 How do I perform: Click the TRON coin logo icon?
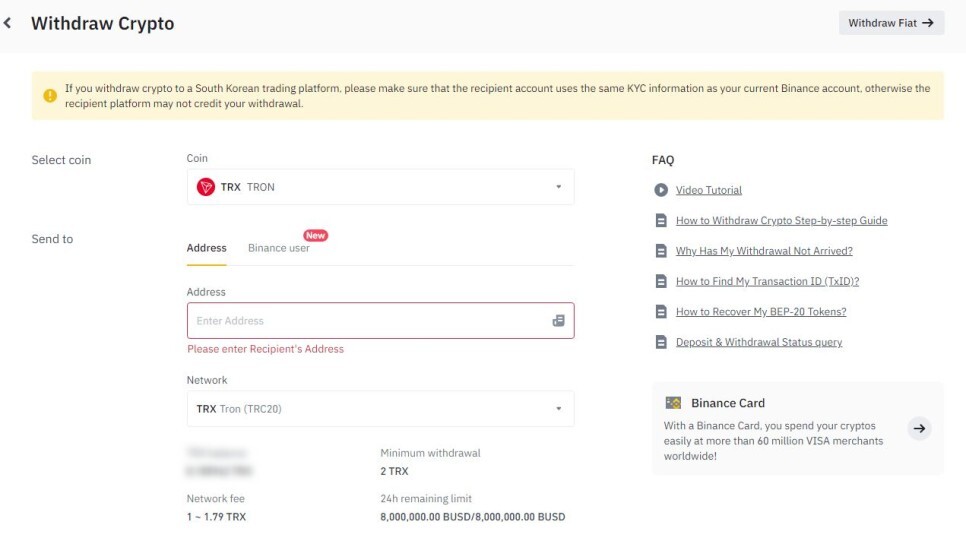pos(205,187)
